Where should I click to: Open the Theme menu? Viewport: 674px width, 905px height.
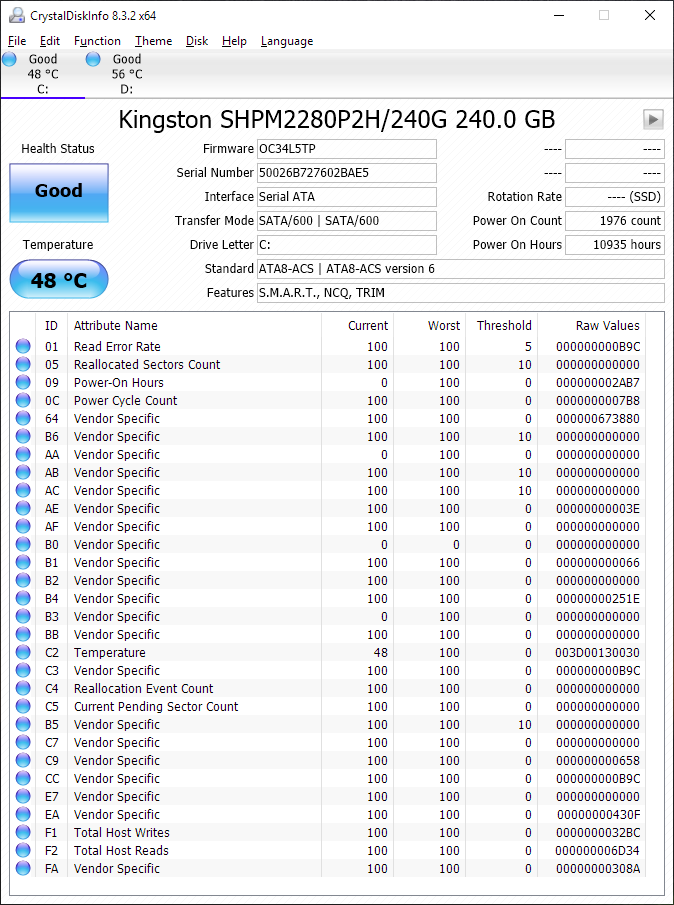(153, 41)
